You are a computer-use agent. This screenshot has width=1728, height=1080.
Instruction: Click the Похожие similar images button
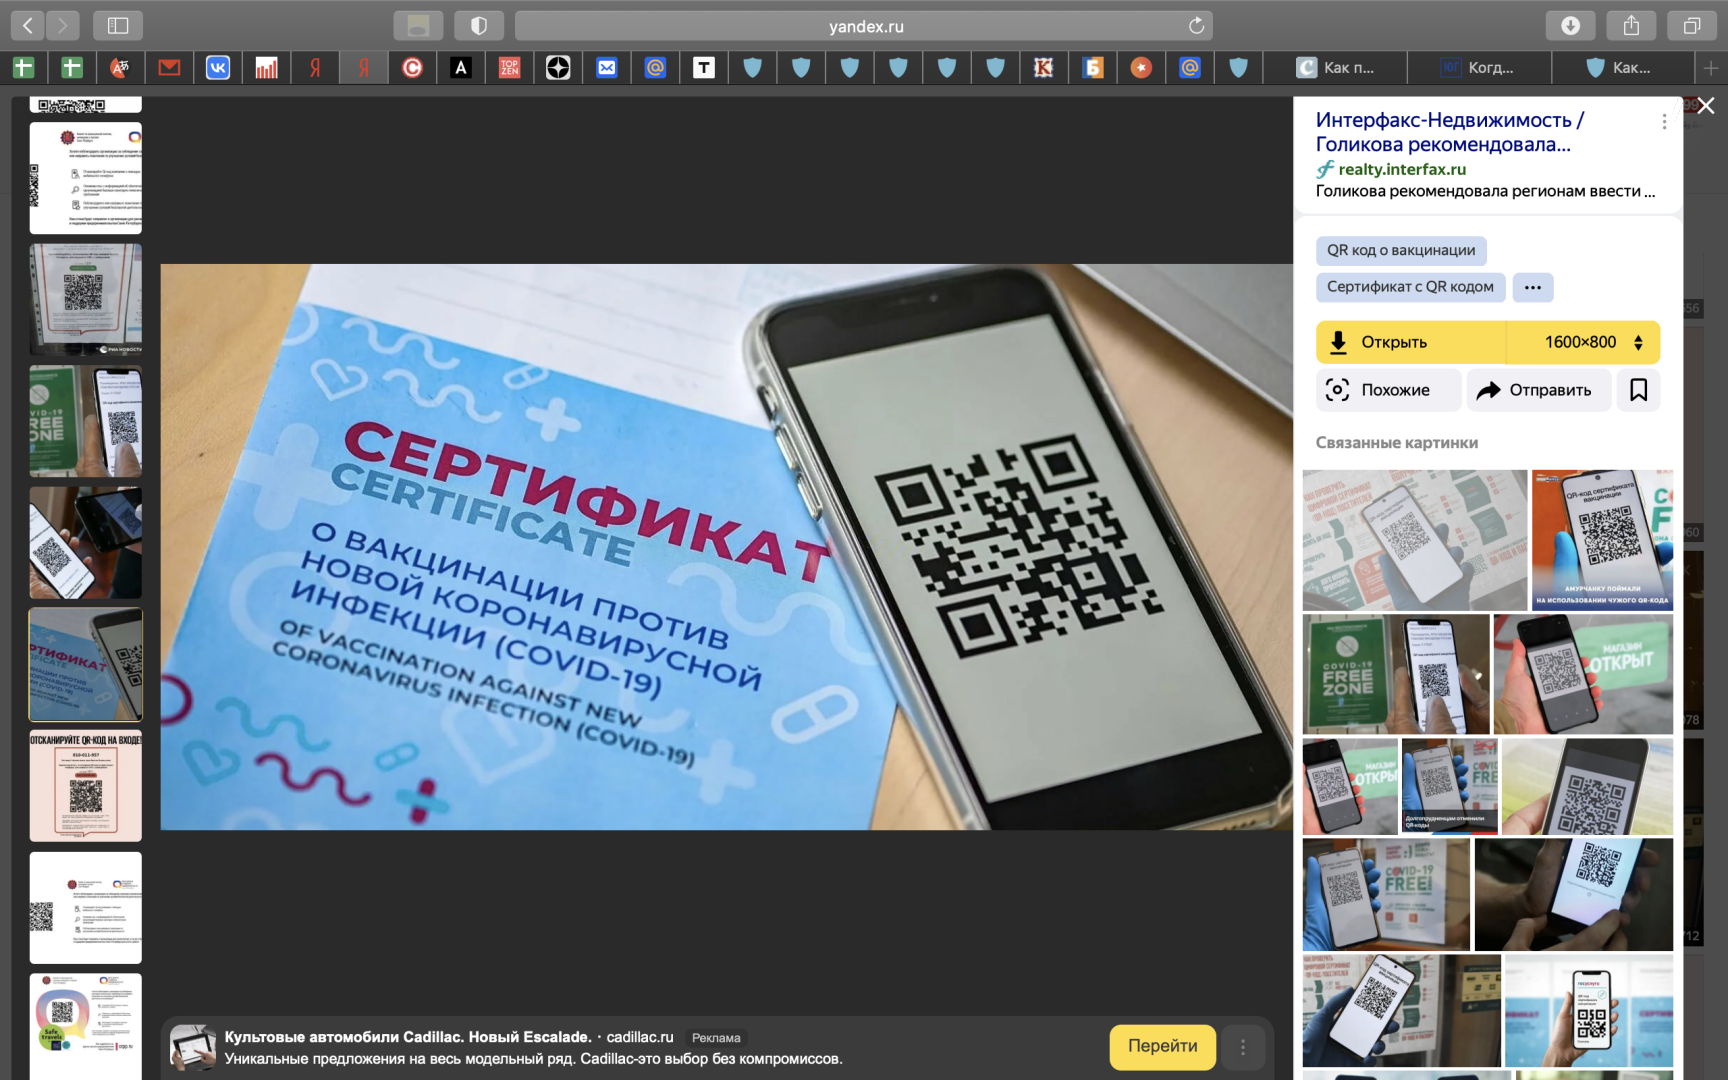click(x=1388, y=390)
